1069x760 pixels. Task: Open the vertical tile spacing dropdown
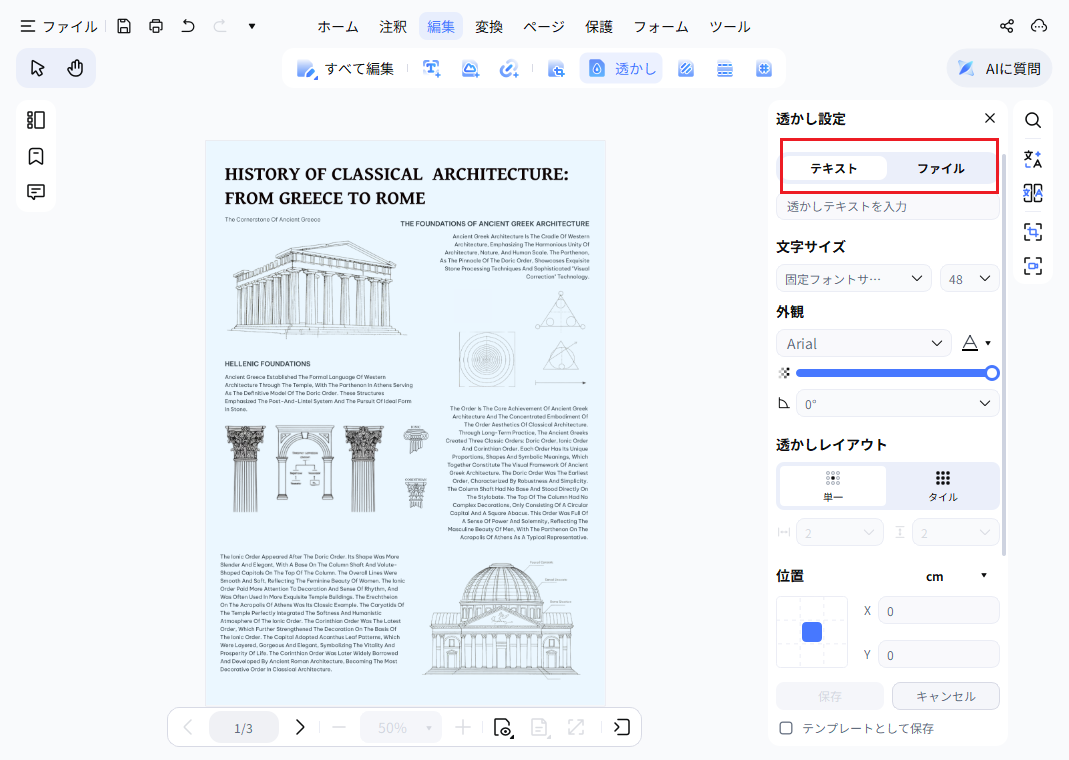(x=956, y=532)
